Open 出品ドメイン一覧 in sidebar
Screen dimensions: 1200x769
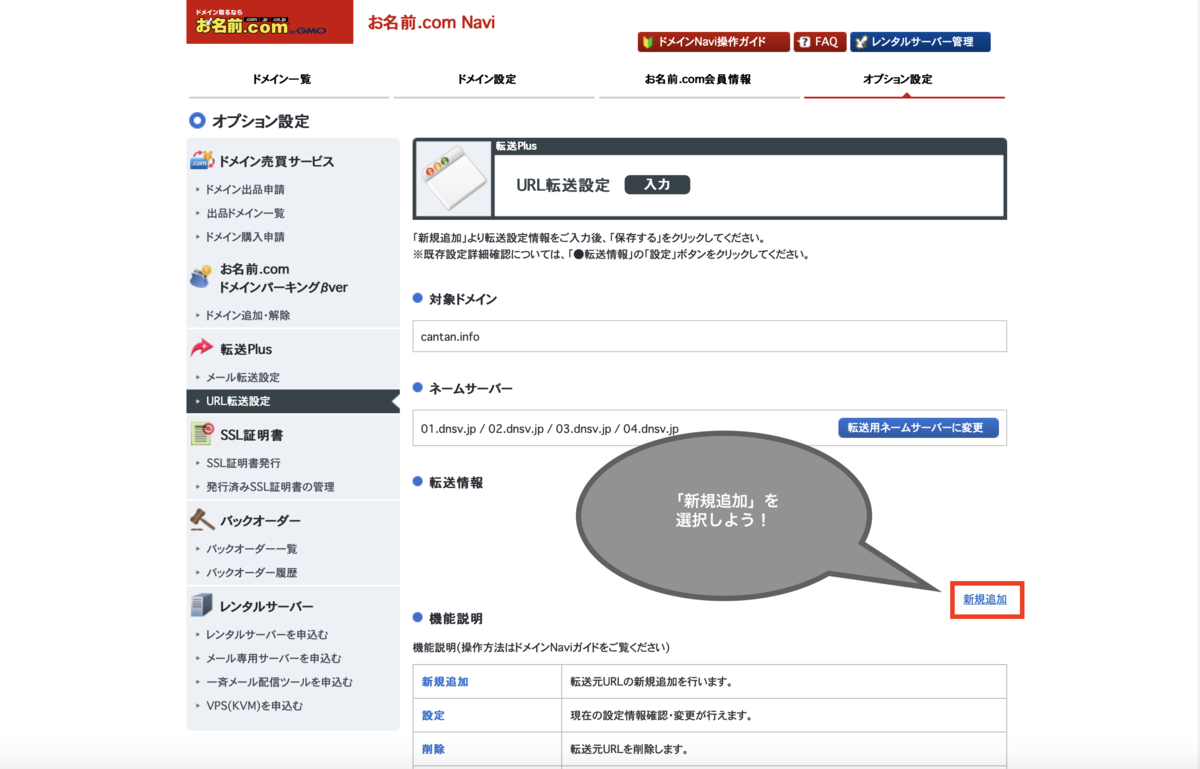coord(245,213)
